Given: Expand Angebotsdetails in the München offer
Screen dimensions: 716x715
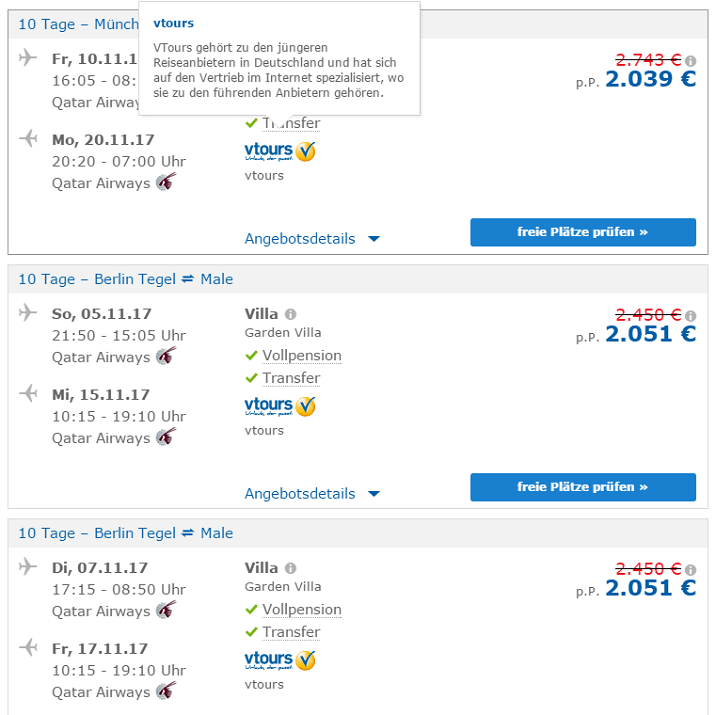Looking at the screenshot, I should tap(312, 239).
